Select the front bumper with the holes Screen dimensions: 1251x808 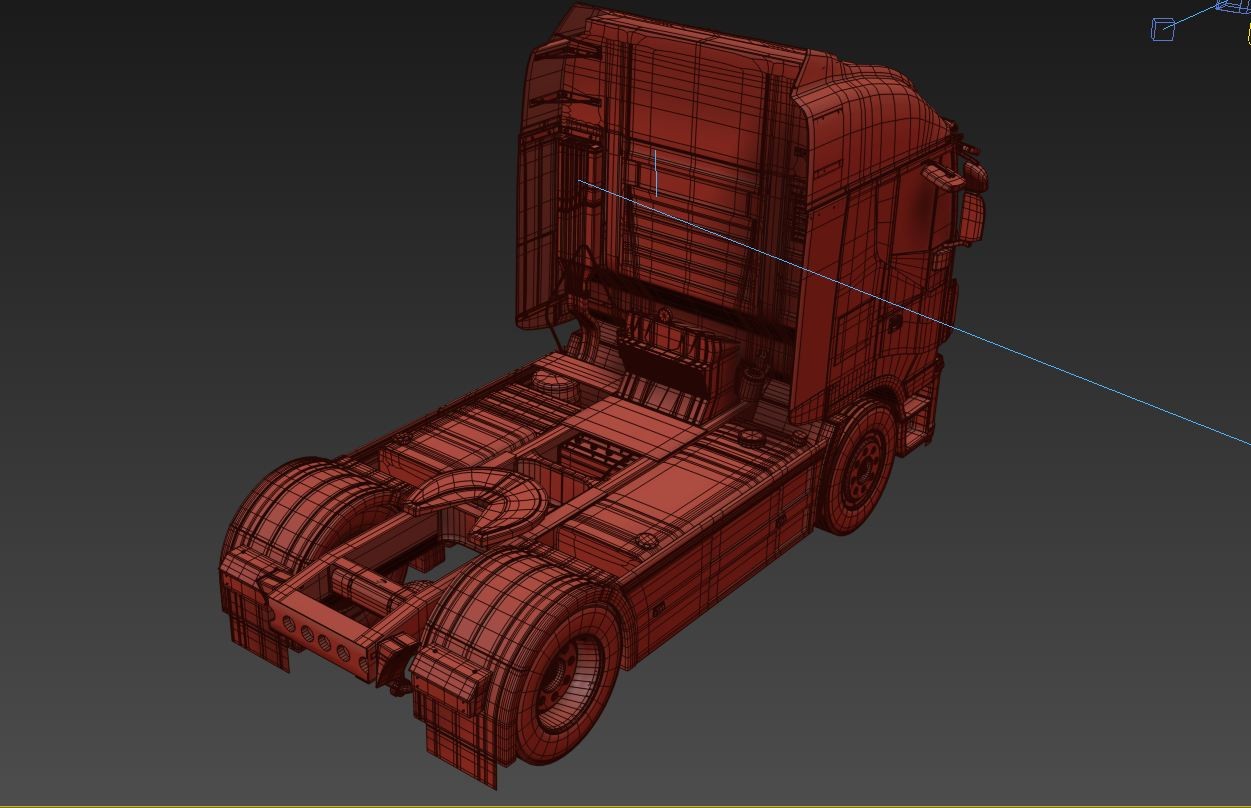[x=320, y=640]
